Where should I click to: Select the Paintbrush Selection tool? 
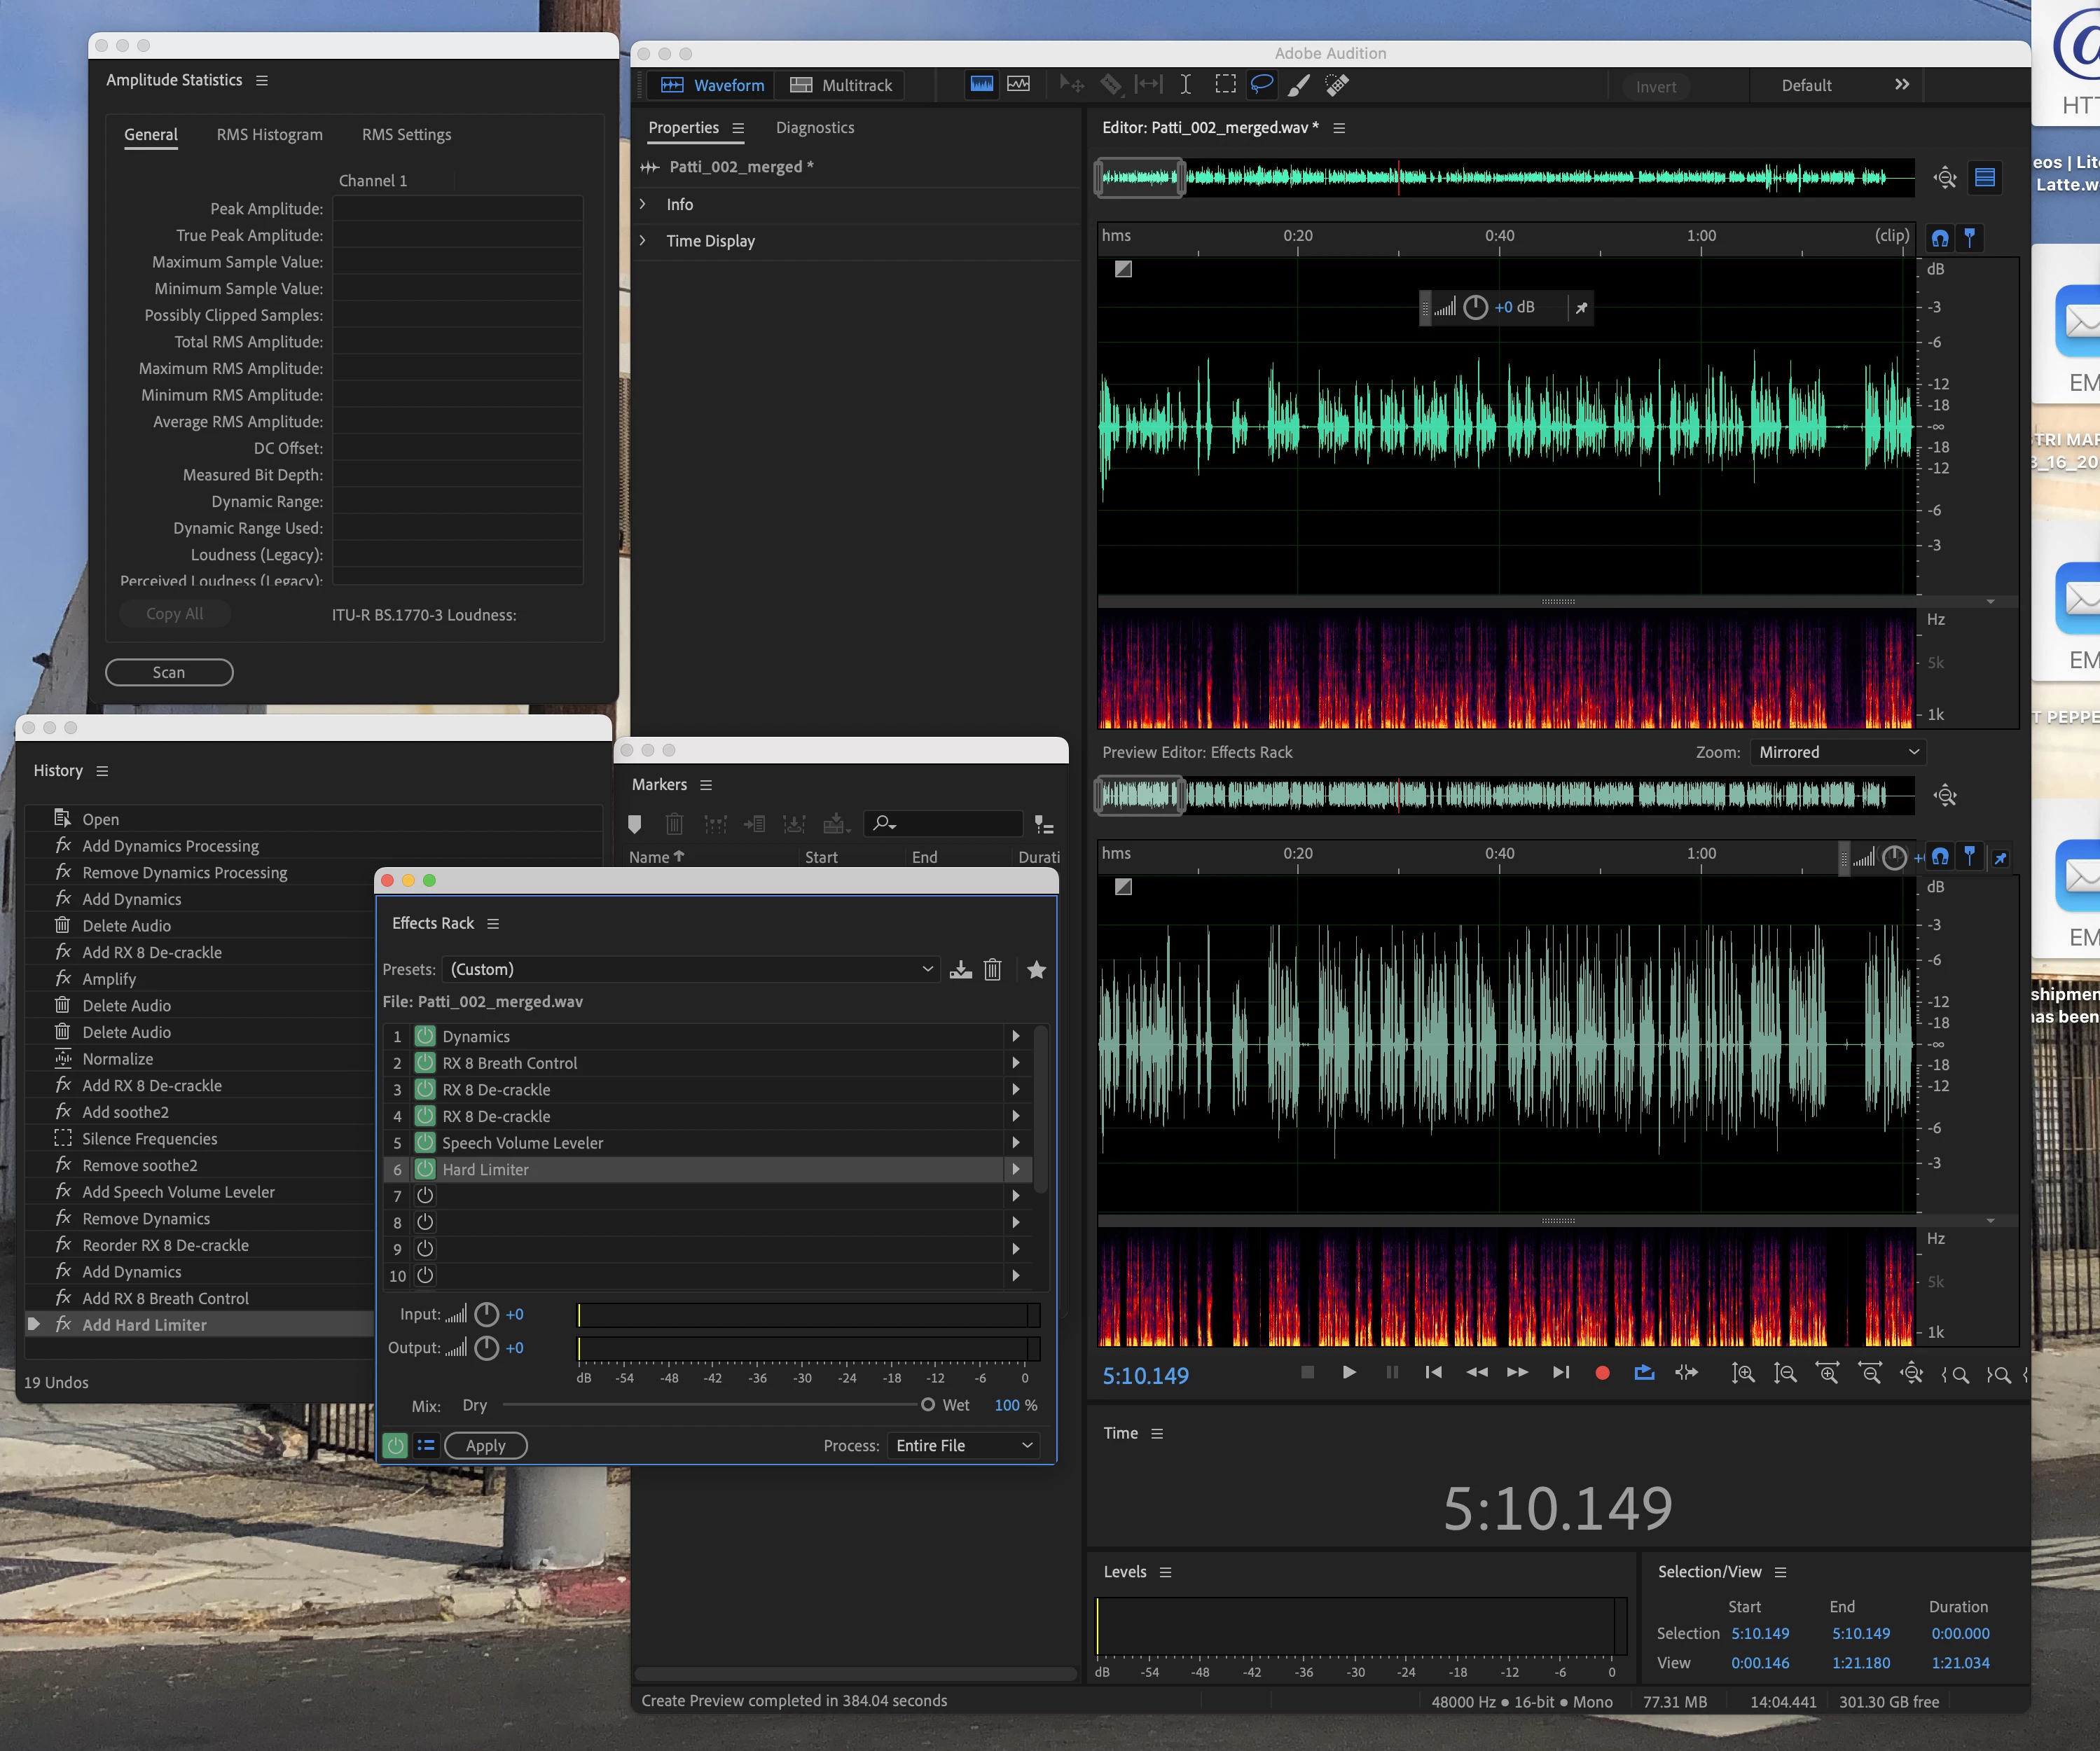[x=1299, y=85]
